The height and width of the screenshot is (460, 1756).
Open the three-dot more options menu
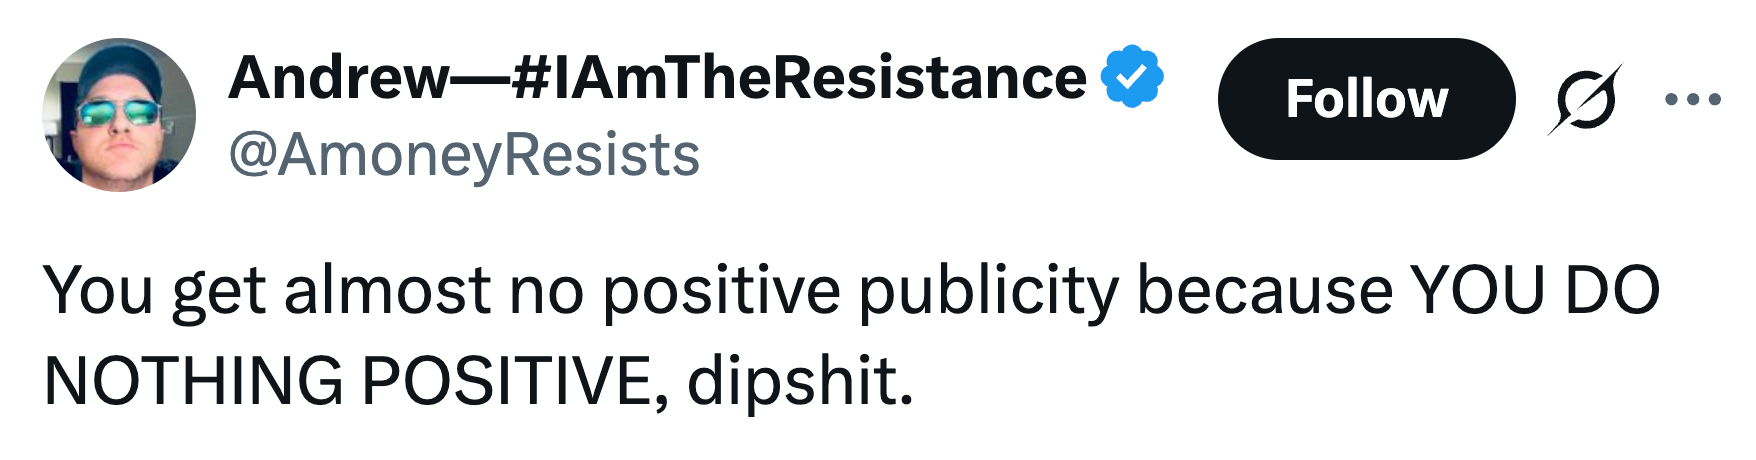tap(1692, 99)
